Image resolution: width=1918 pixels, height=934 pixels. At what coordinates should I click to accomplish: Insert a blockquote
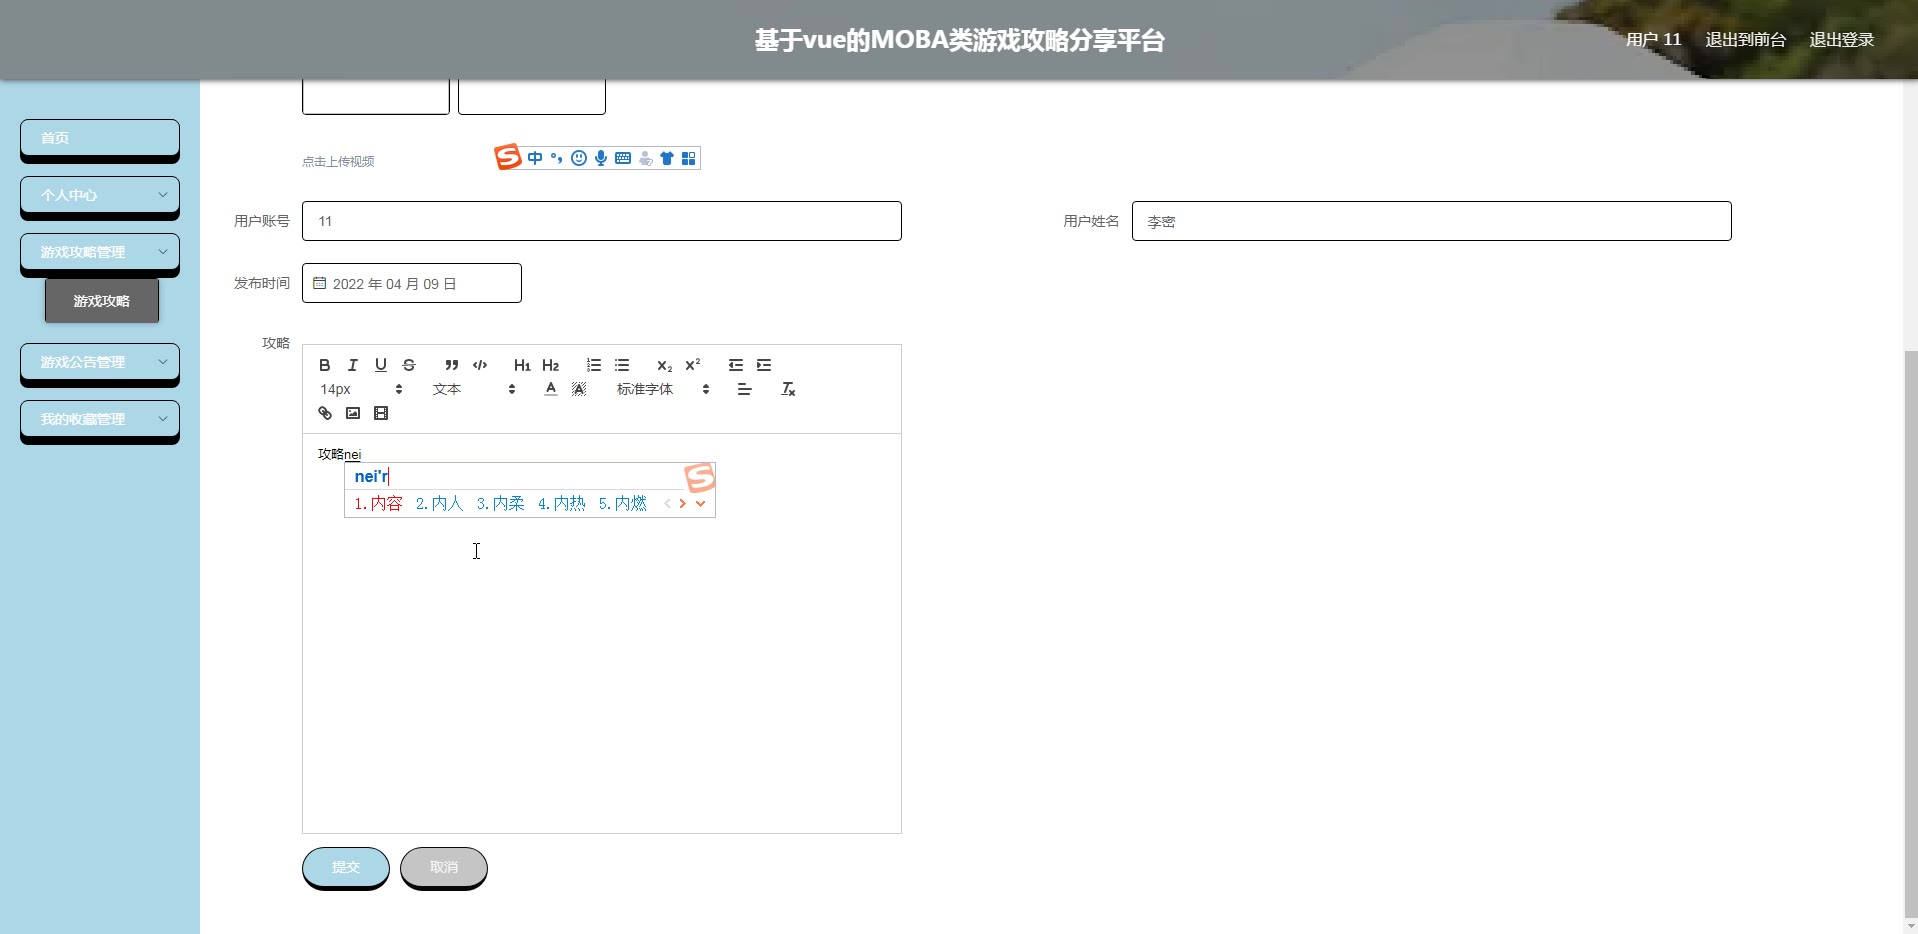coord(452,365)
